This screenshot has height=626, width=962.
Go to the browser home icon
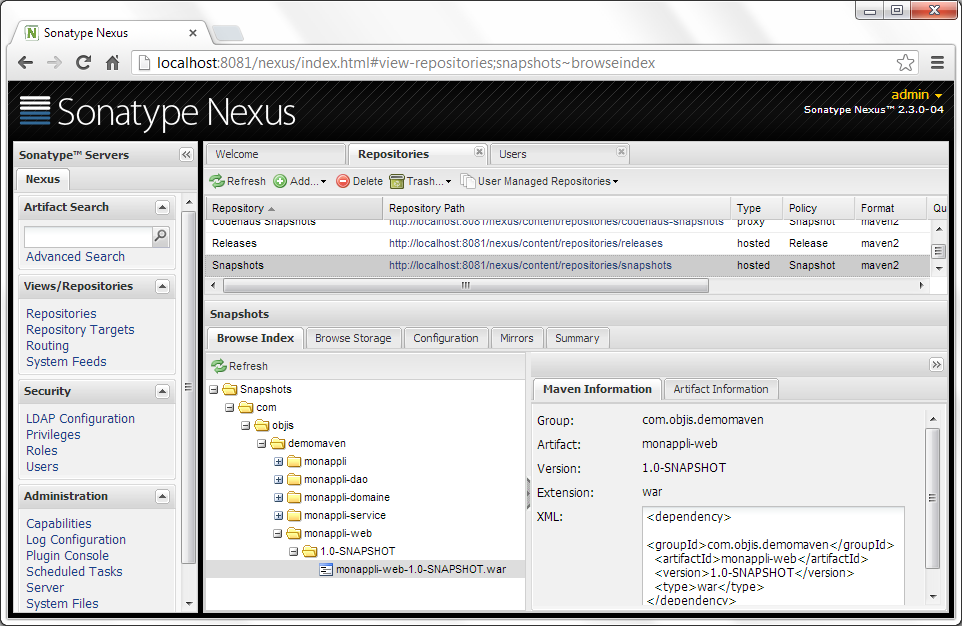(112, 63)
